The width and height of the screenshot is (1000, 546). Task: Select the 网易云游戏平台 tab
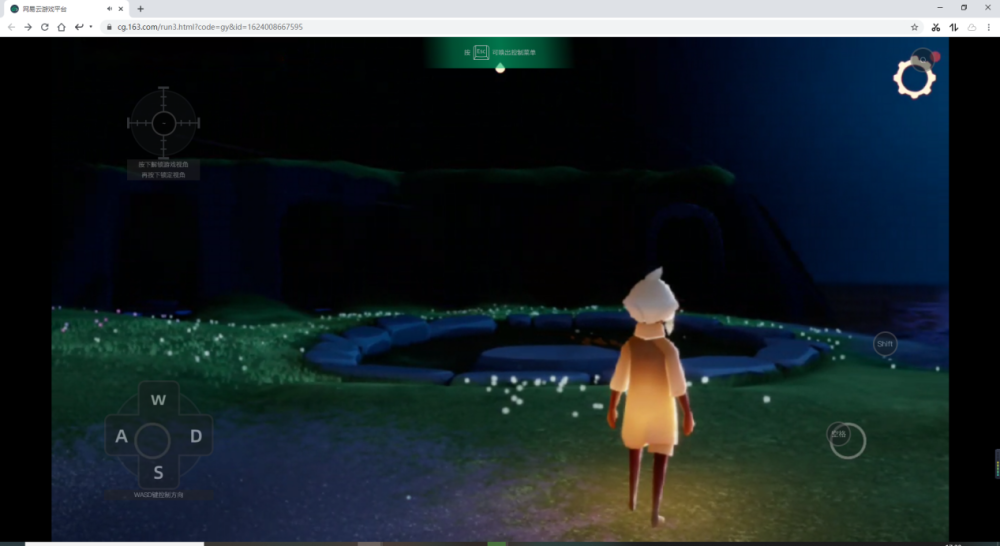point(64,9)
